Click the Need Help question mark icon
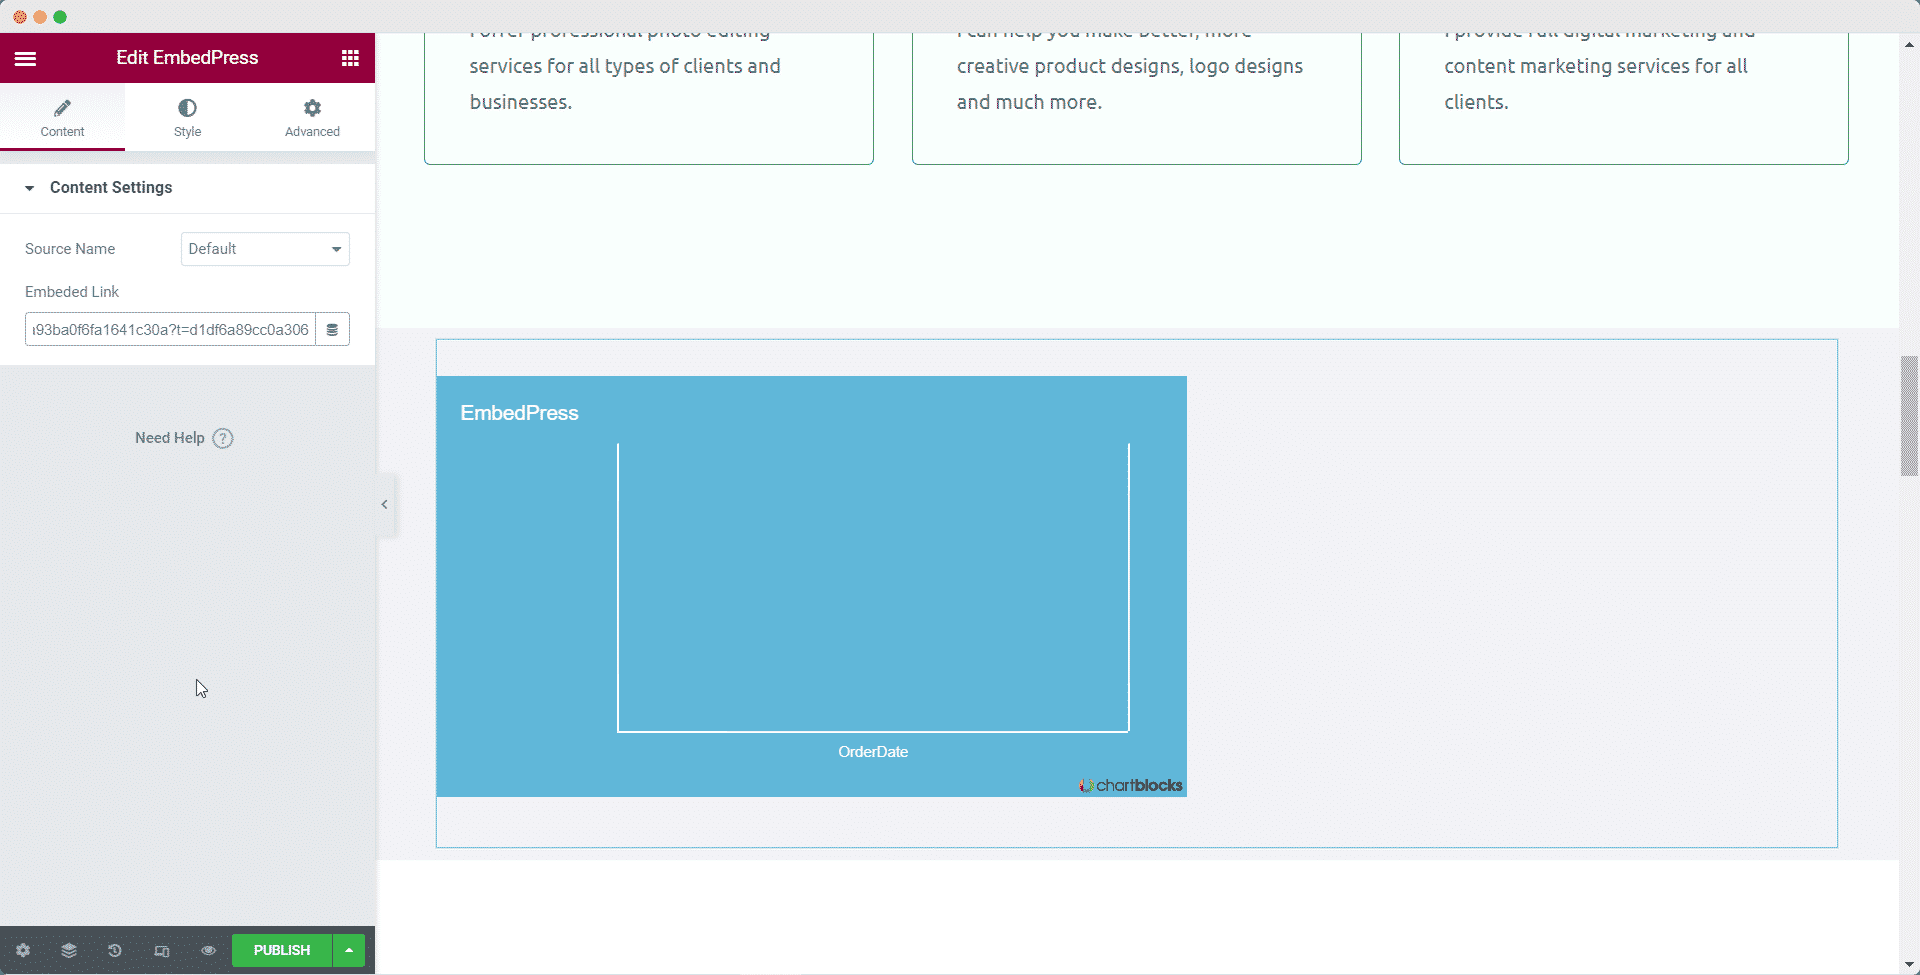This screenshot has width=1920, height=975. 223,438
